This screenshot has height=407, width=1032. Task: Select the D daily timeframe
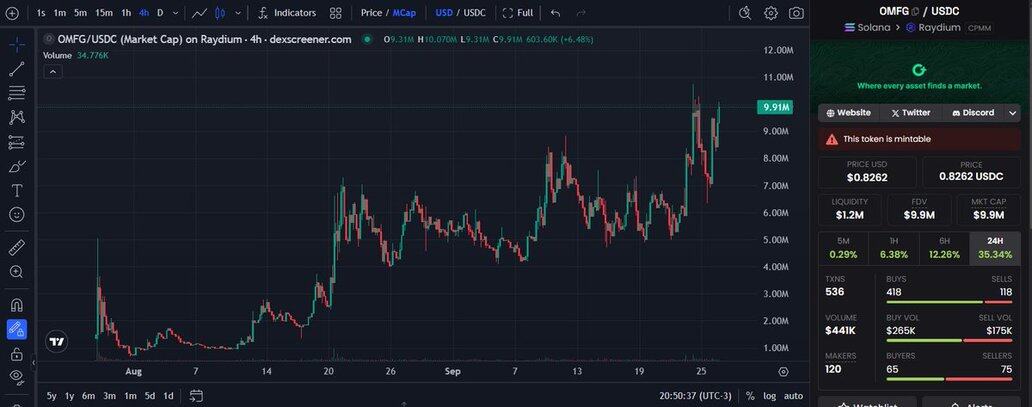[160, 13]
